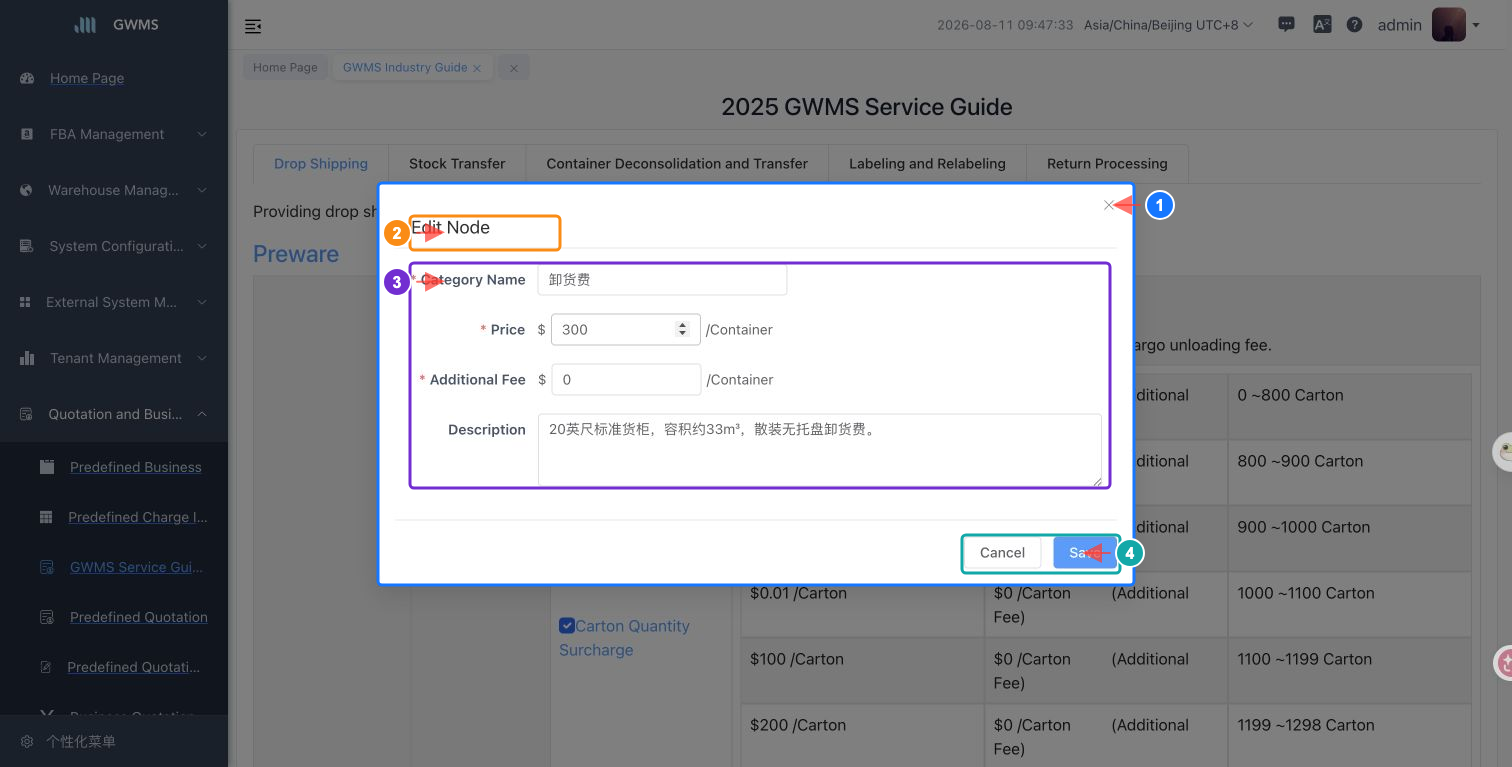Click the Predefined Business folder icon

click(47, 467)
